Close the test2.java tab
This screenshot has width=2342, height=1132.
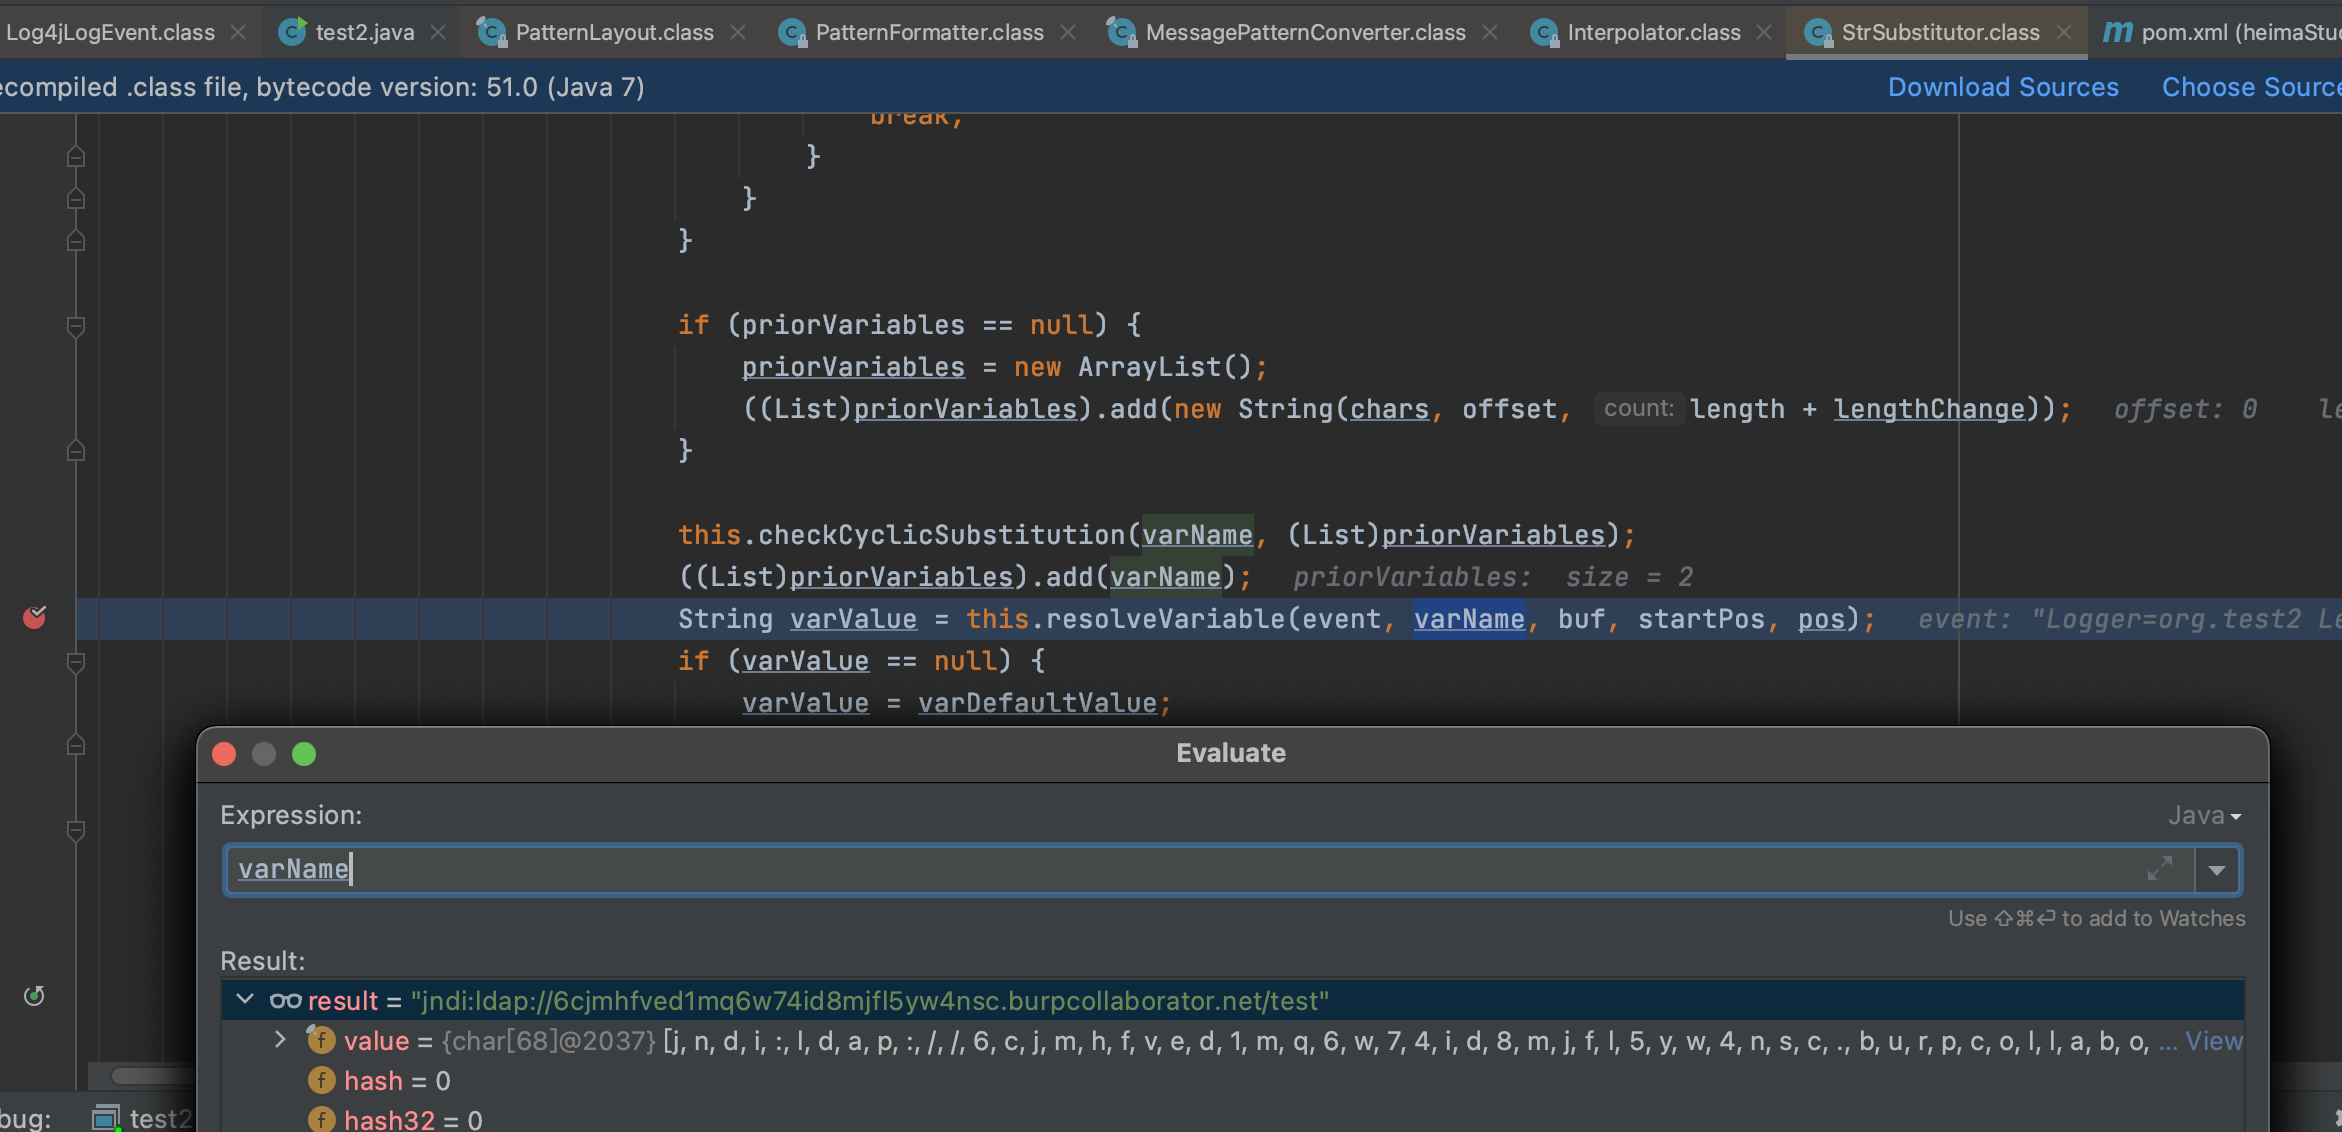coord(438,32)
